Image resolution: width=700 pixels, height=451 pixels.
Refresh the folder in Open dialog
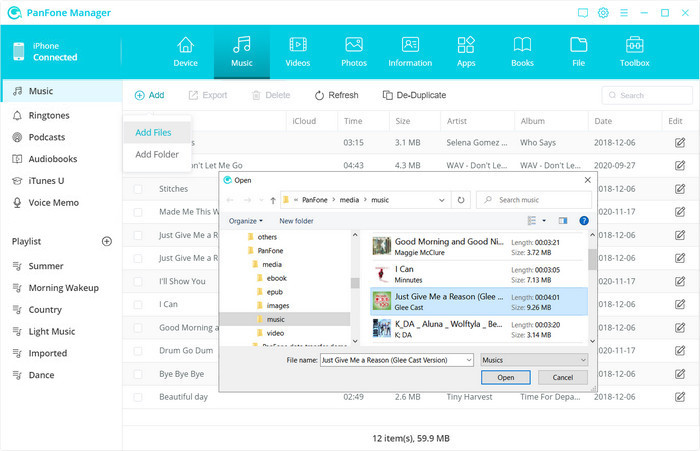pyautogui.click(x=461, y=200)
